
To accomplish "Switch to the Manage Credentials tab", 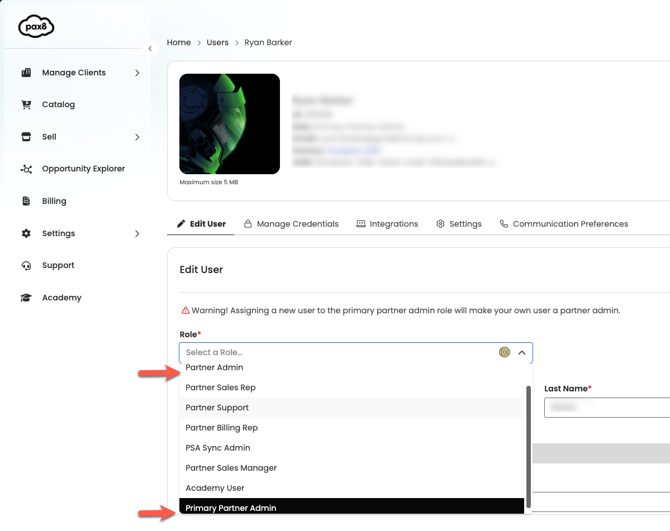I will tap(291, 224).
